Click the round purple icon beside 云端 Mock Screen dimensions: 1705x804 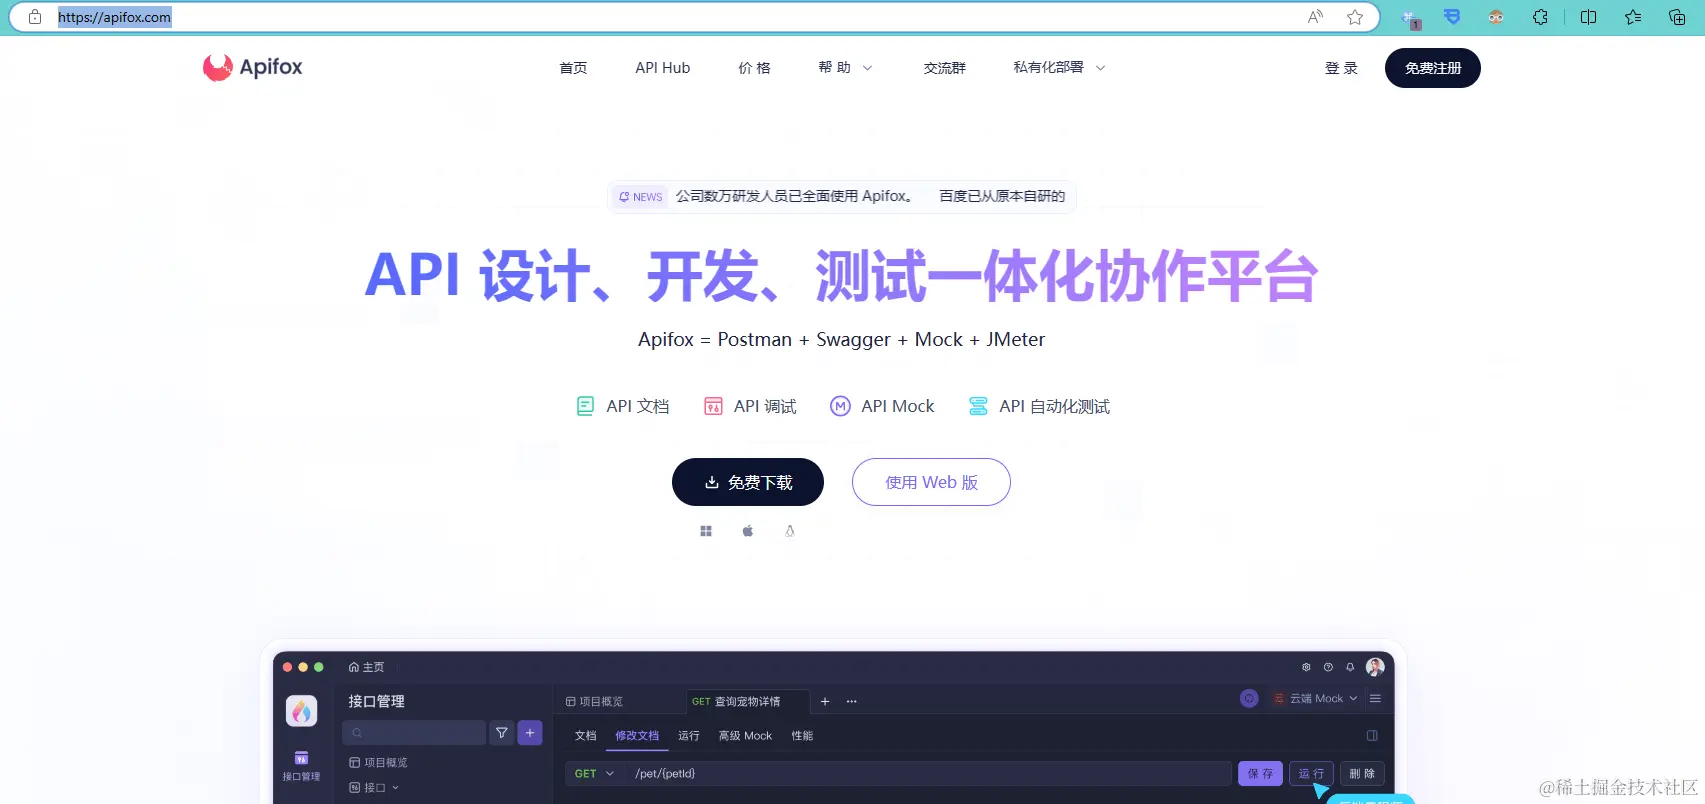[1249, 698]
